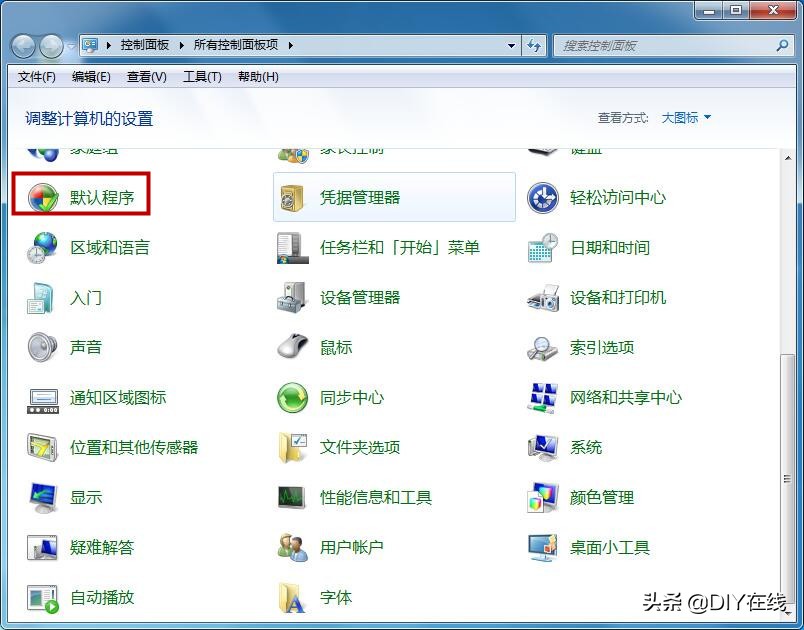
Task: Open the 默认程序 (Default Programs) icon
Action: pos(103,197)
